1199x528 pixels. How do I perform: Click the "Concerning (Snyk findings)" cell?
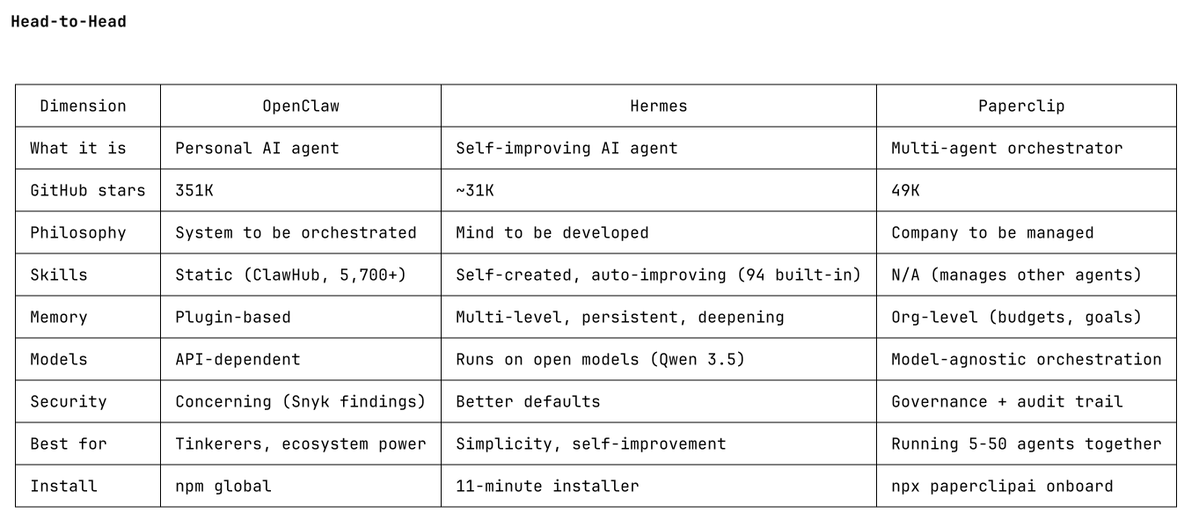coord(300,402)
